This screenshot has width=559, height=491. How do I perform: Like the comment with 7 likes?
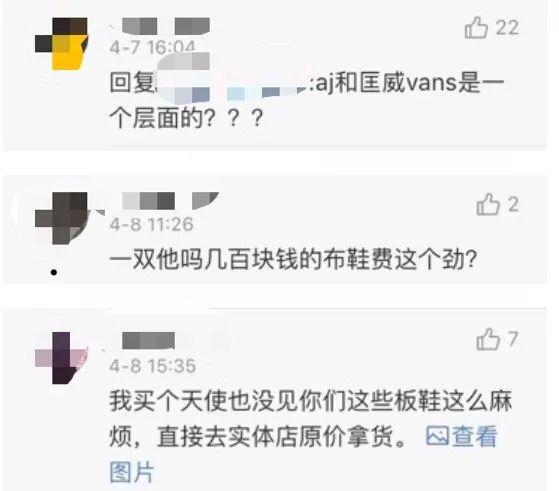pyautogui.click(x=488, y=339)
